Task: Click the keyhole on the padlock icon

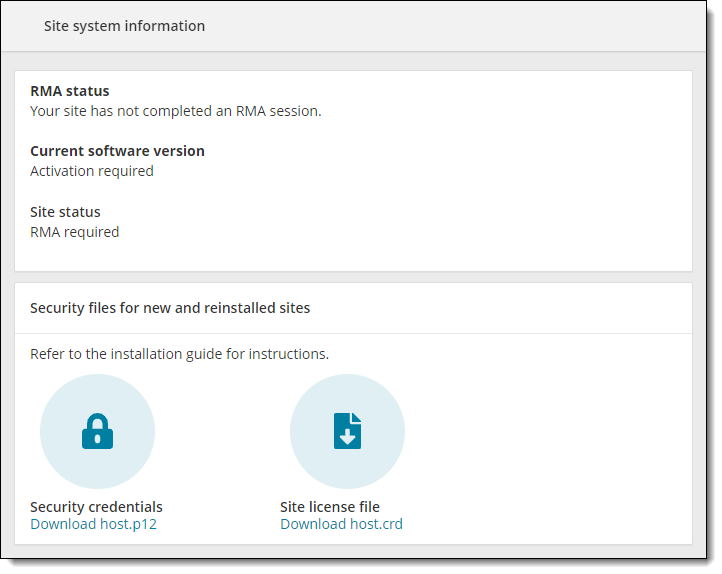Action: [98, 439]
